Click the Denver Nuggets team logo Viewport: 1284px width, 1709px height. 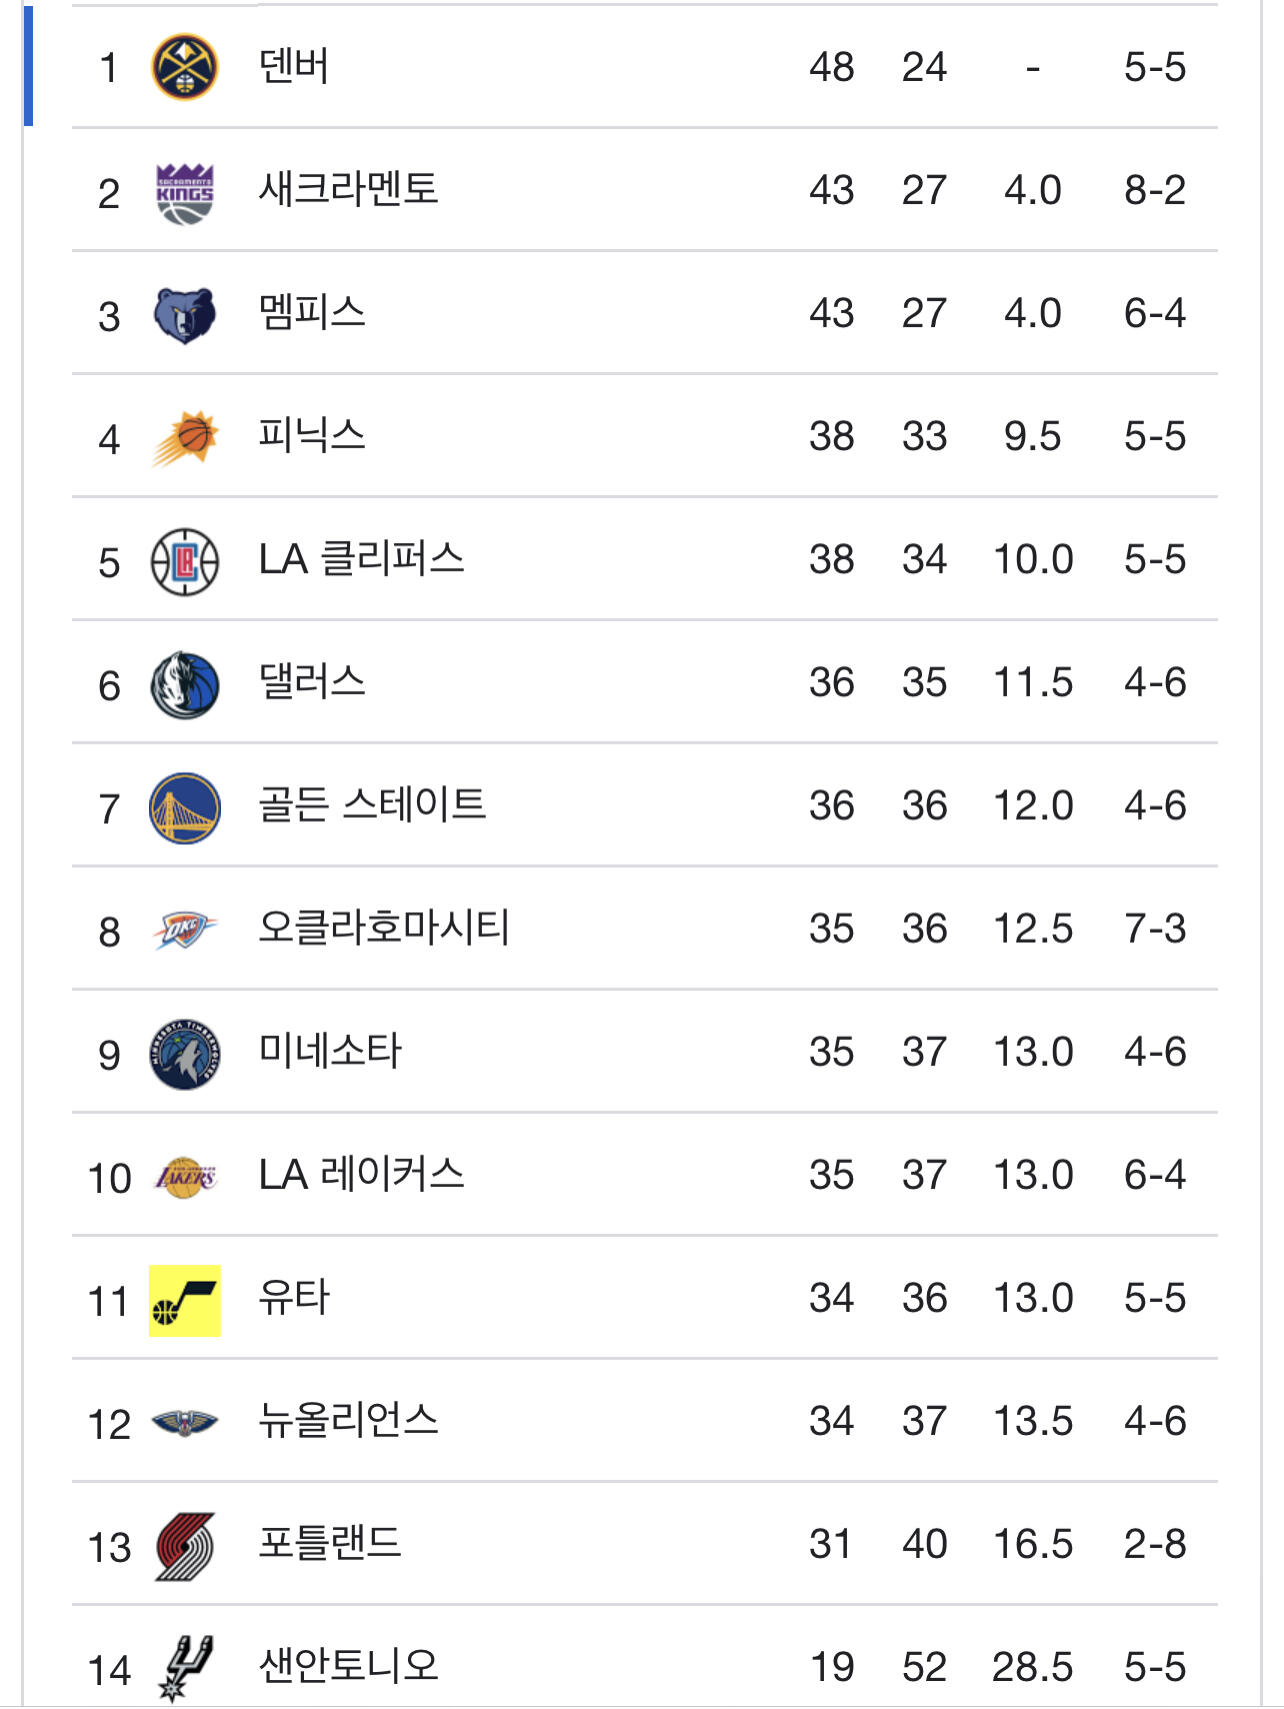(x=184, y=68)
